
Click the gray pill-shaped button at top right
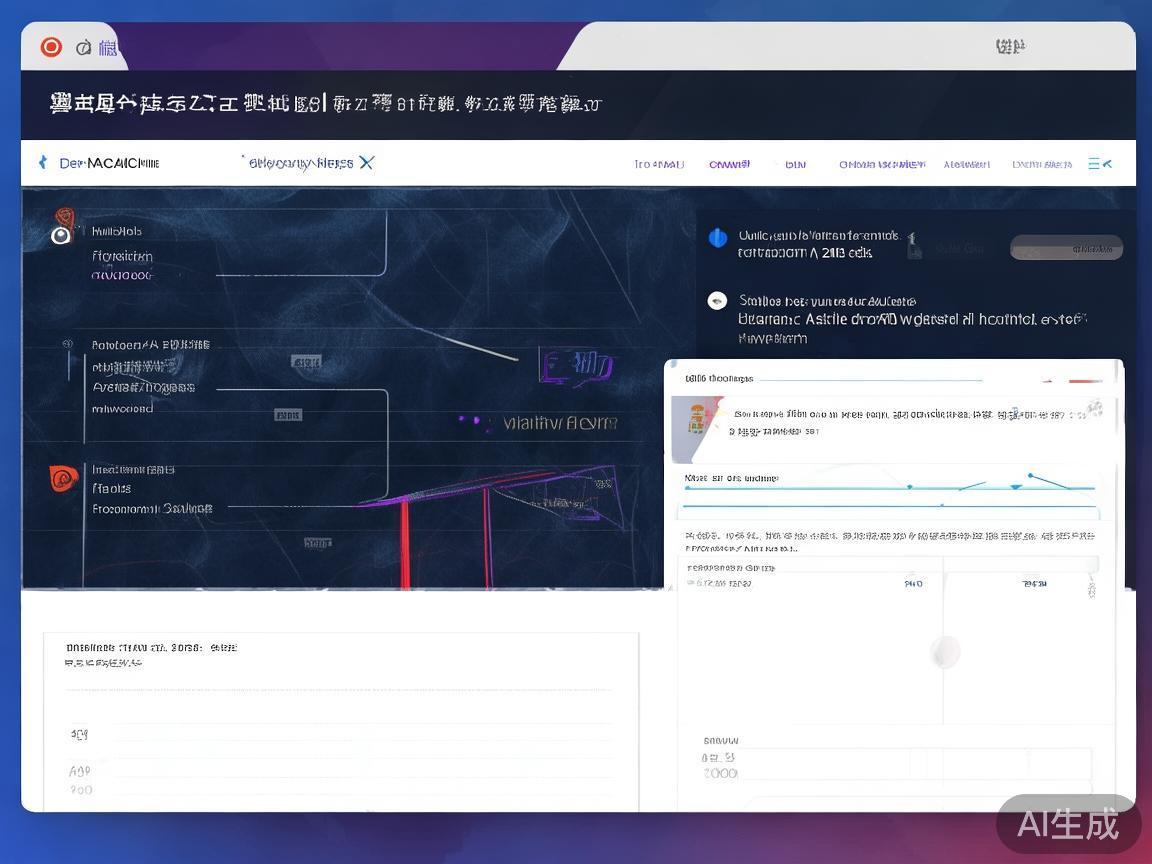(x=1066, y=248)
